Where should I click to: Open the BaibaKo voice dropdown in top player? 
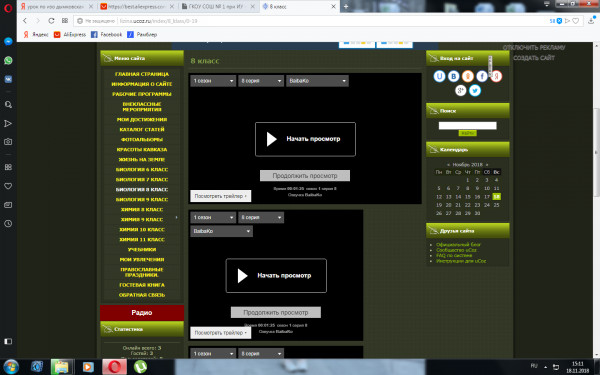point(317,81)
